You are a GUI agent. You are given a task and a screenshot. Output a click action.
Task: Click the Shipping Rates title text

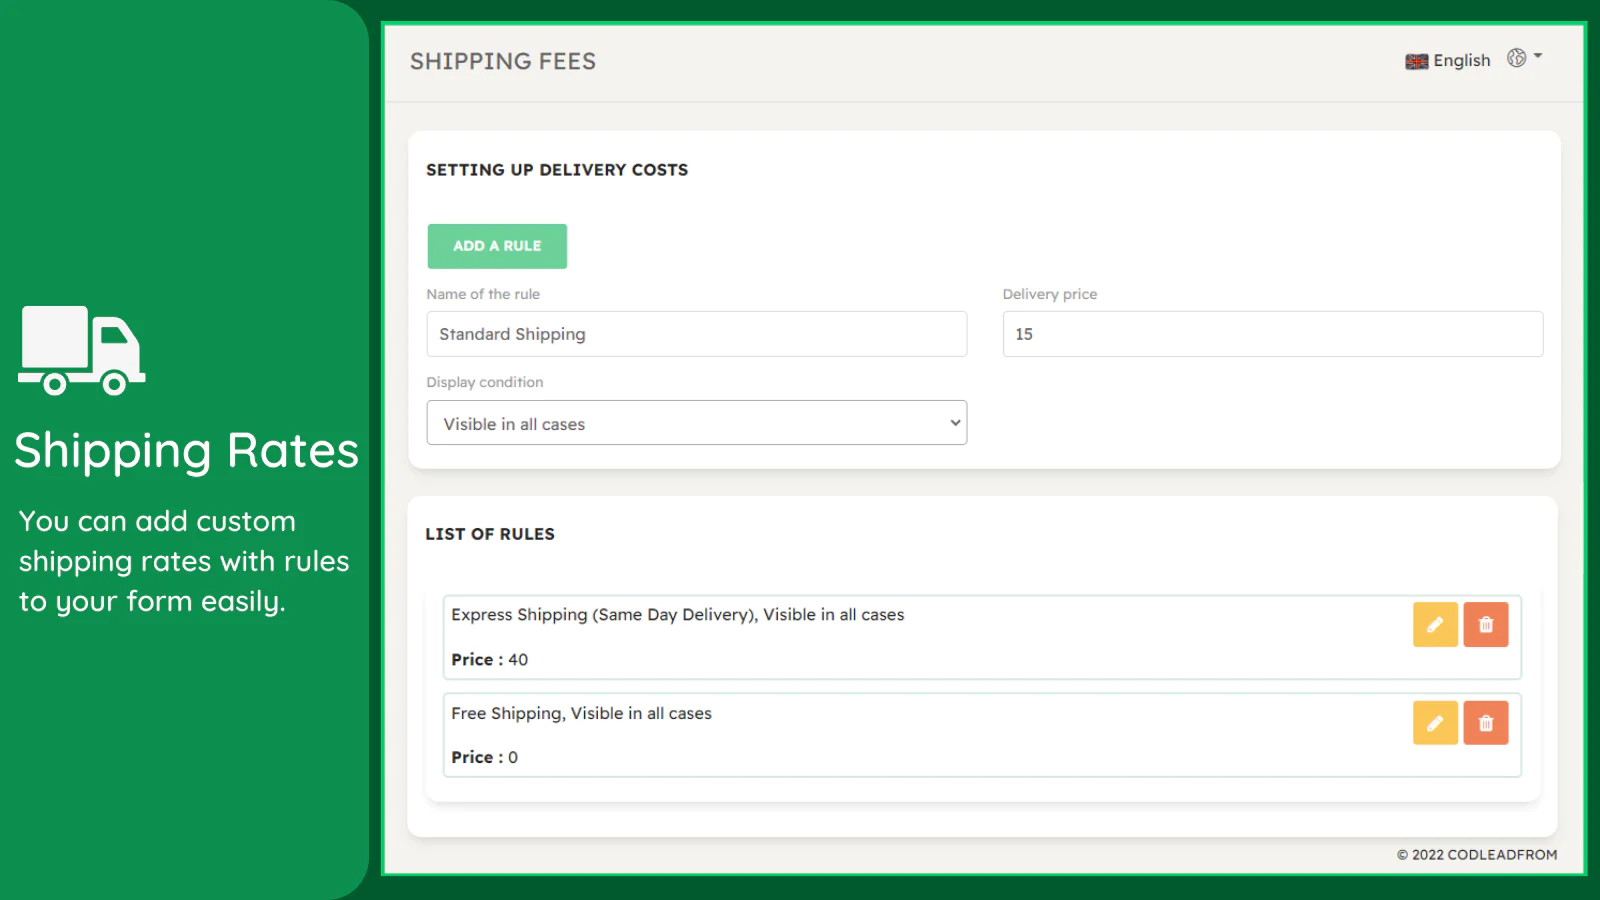186,451
